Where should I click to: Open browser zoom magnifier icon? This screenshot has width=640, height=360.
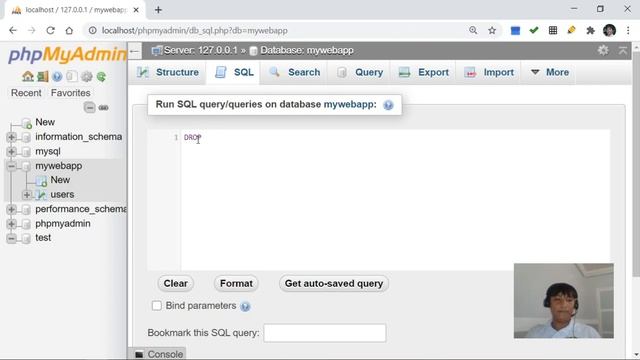(x=473, y=30)
